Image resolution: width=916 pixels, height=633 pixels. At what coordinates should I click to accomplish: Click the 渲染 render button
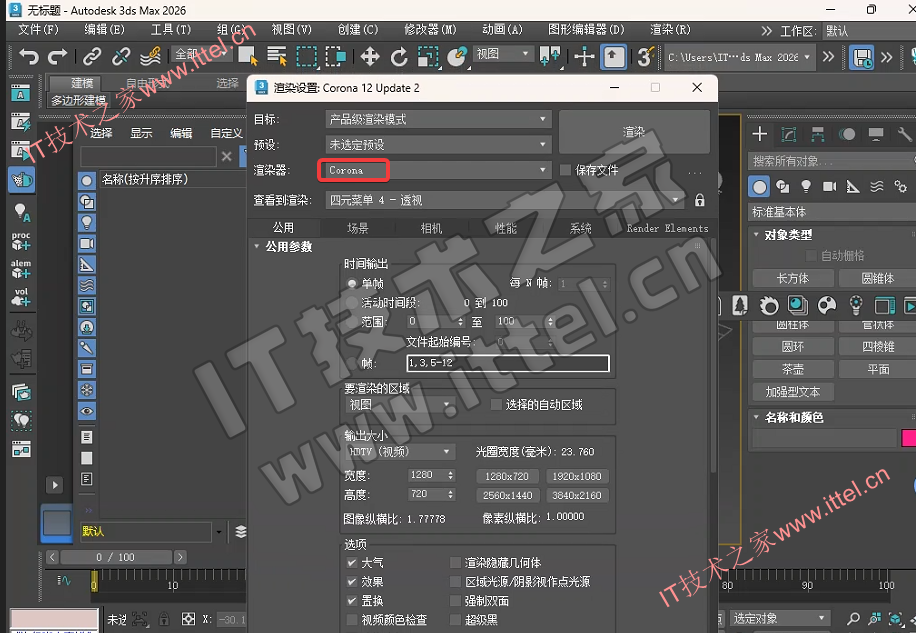[x=634, y=132]
